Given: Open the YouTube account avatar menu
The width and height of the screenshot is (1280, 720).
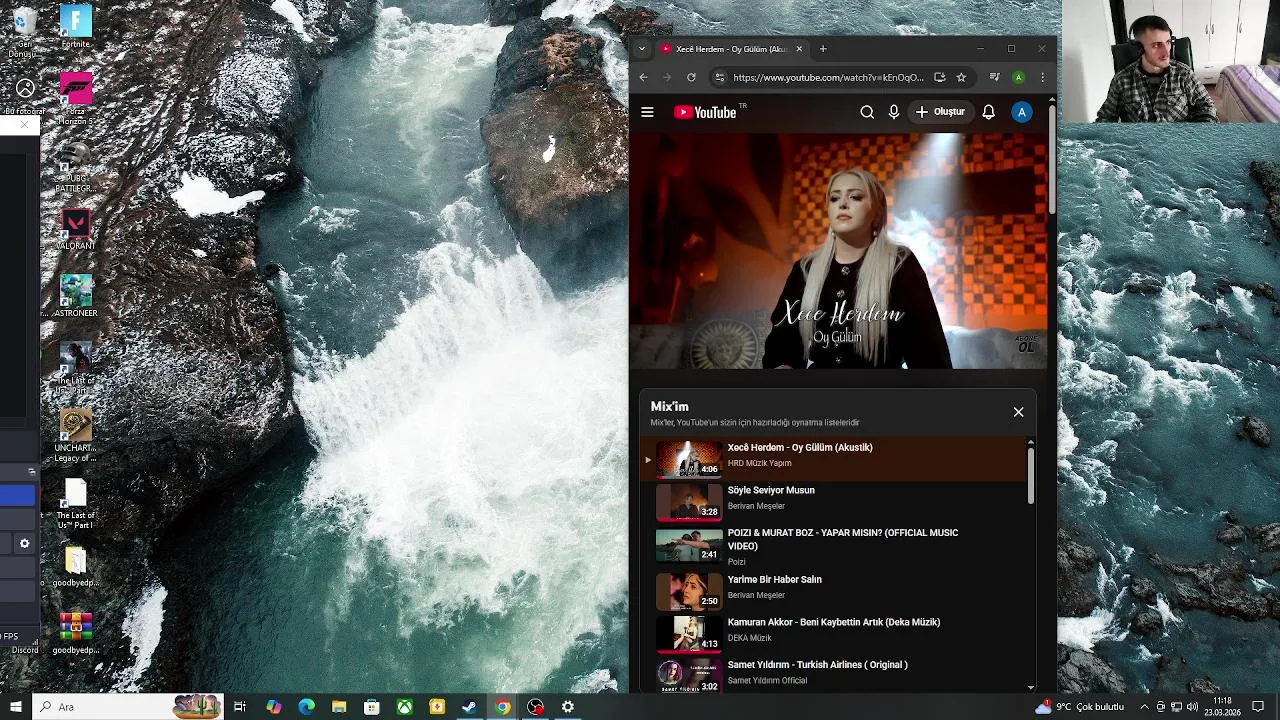Looking at the screenshot, I should coord(1021,112).
